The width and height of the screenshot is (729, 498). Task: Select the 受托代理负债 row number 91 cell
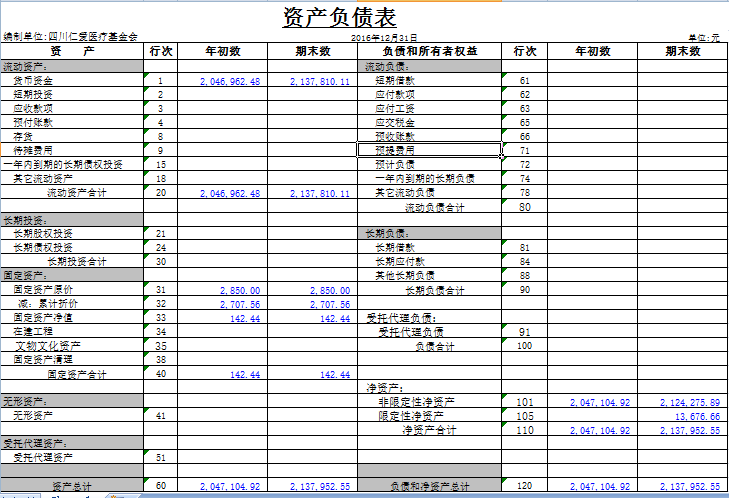coord(525,332)
